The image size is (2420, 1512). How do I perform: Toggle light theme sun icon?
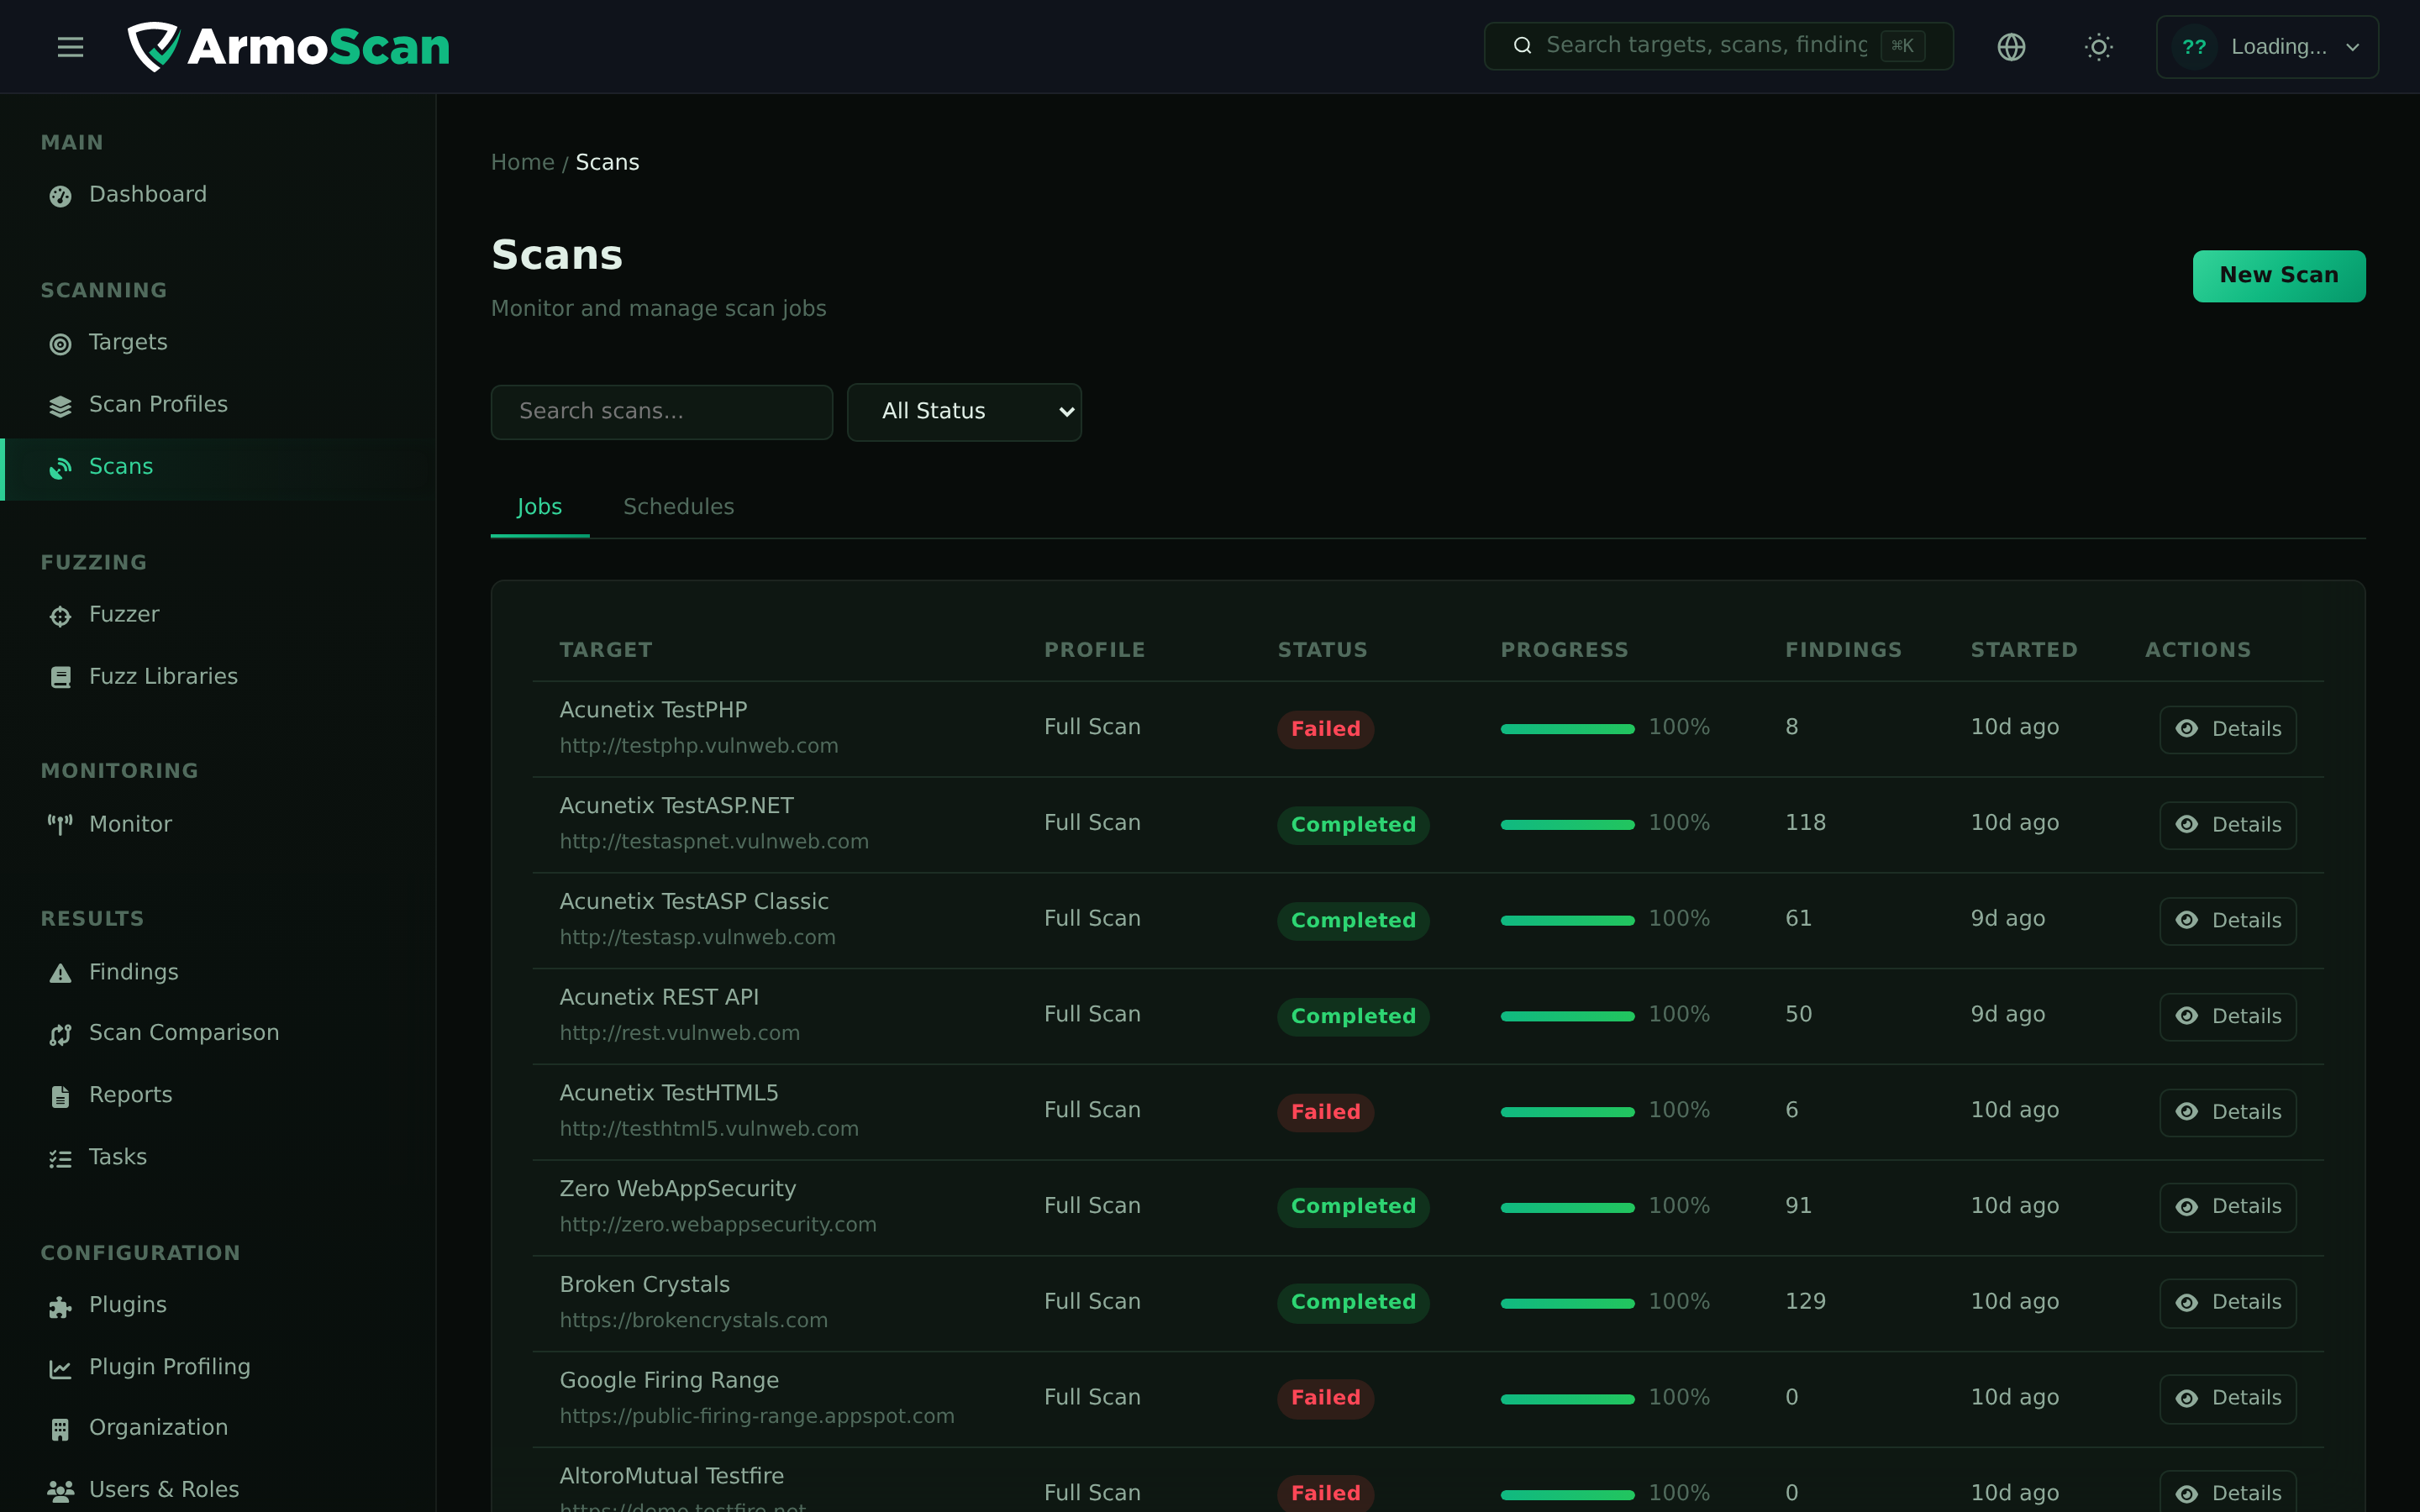[x=2098, y=47]
